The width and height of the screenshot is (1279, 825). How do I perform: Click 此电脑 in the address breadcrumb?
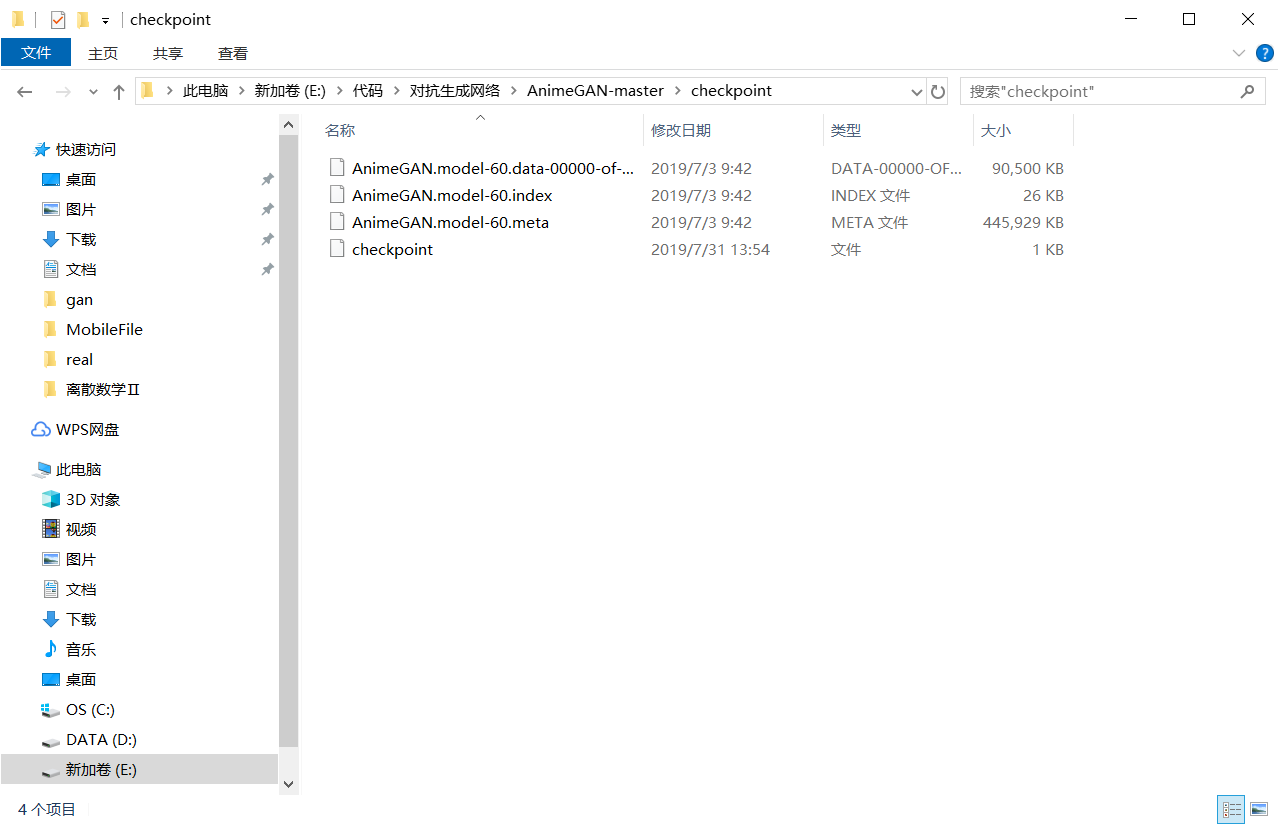click(205, 91)
